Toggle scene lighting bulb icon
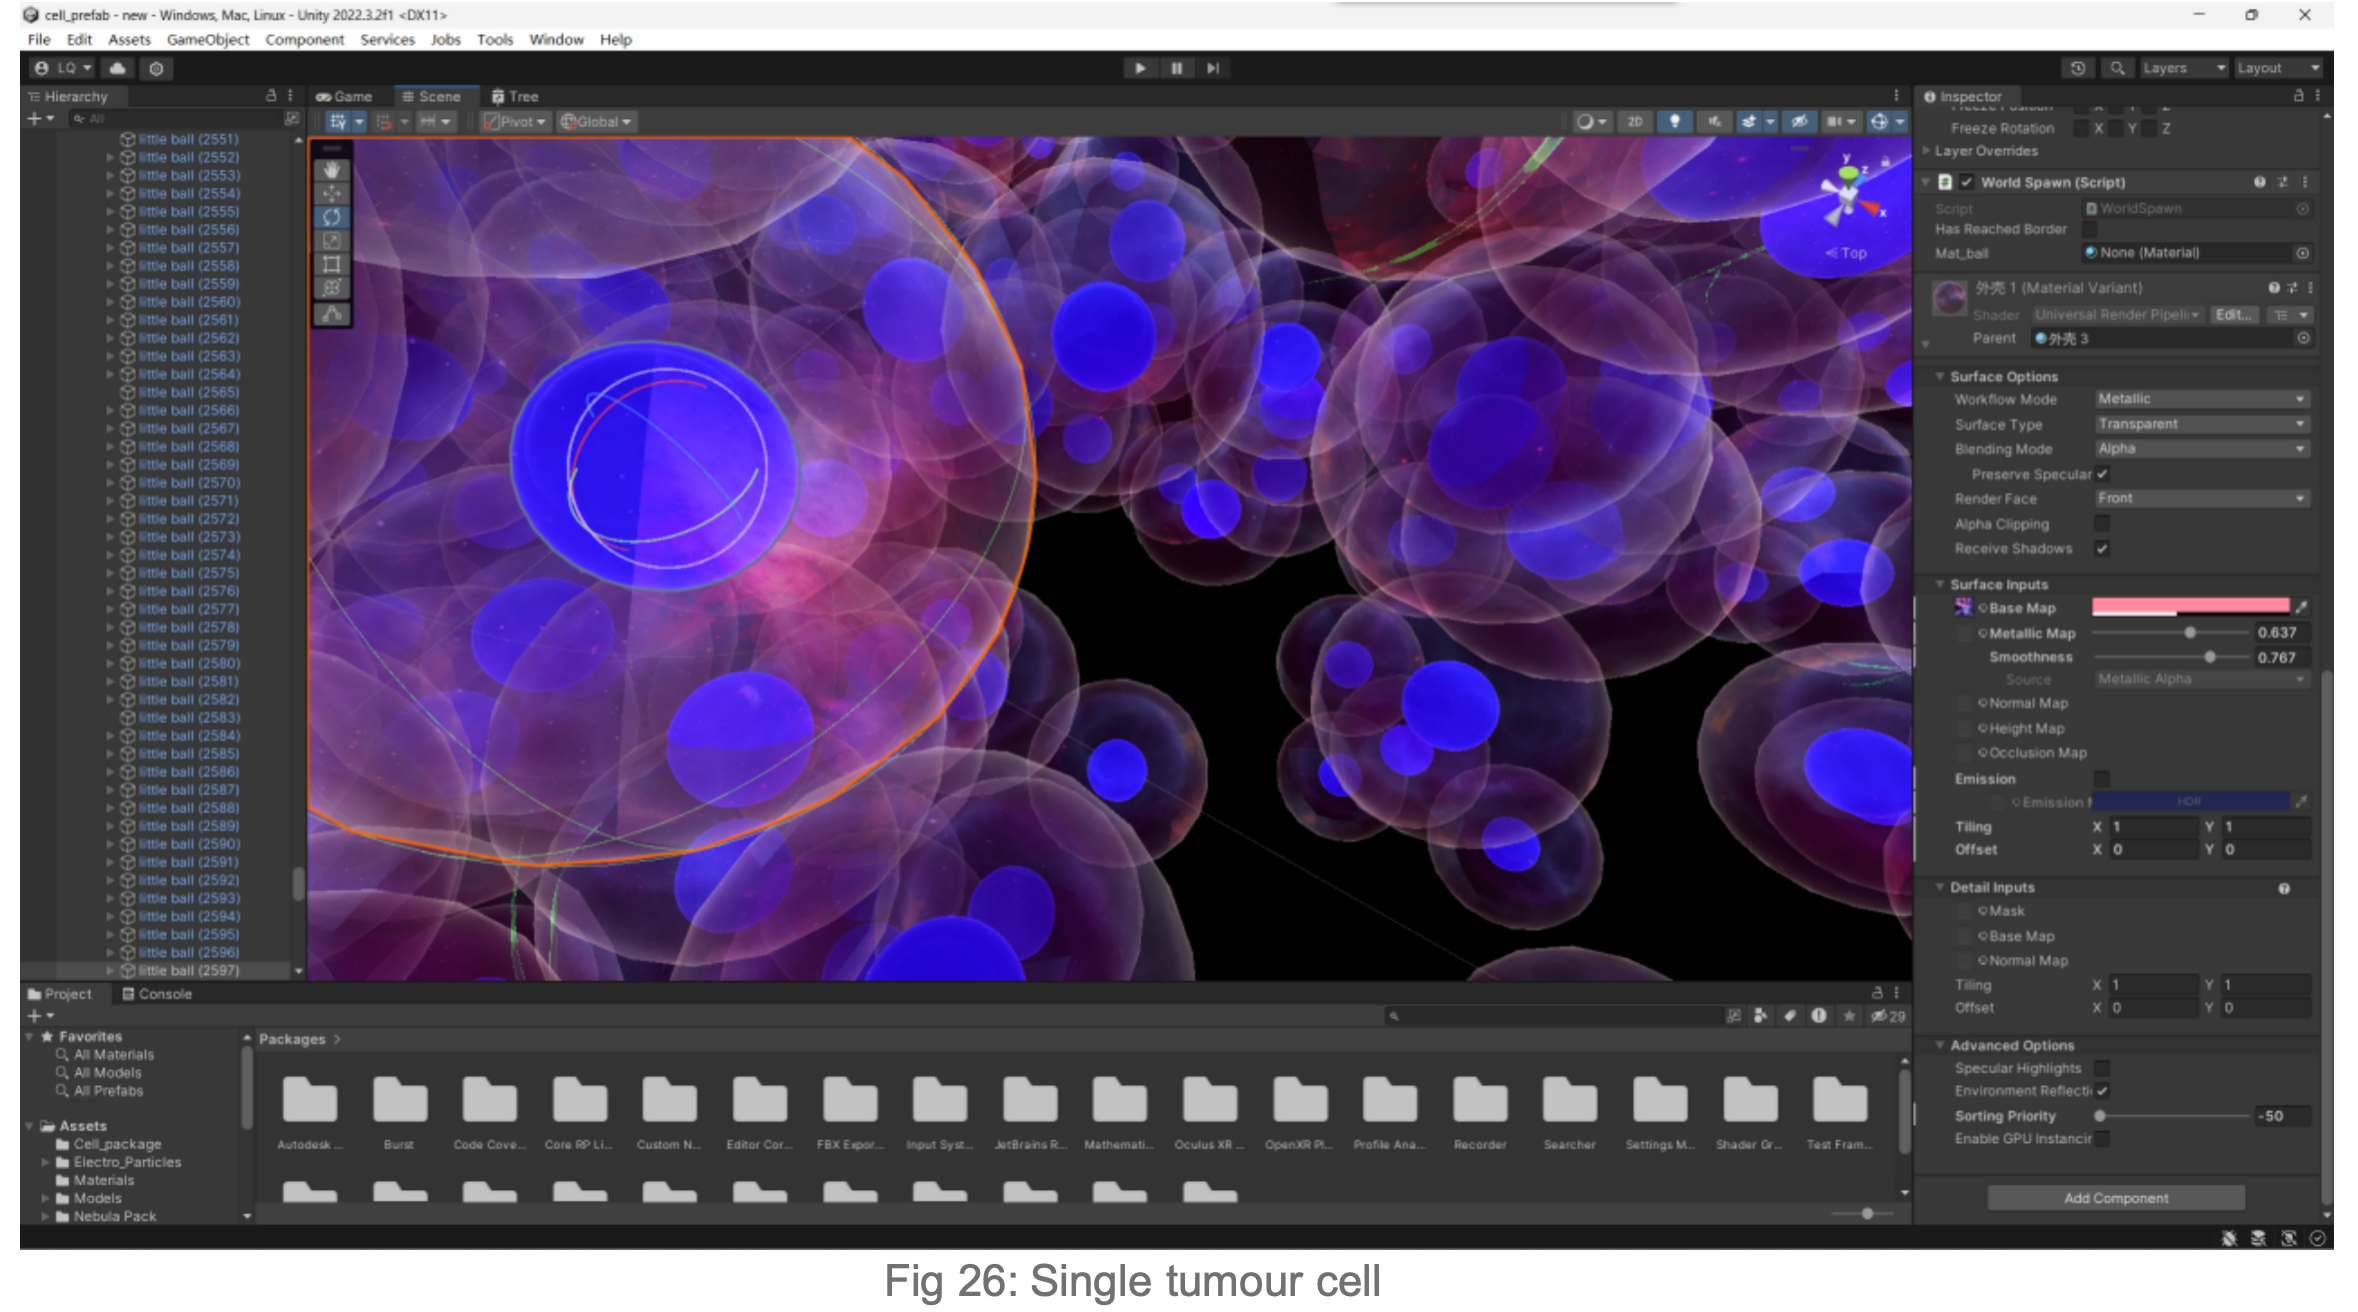 (x=1674, y=121)
